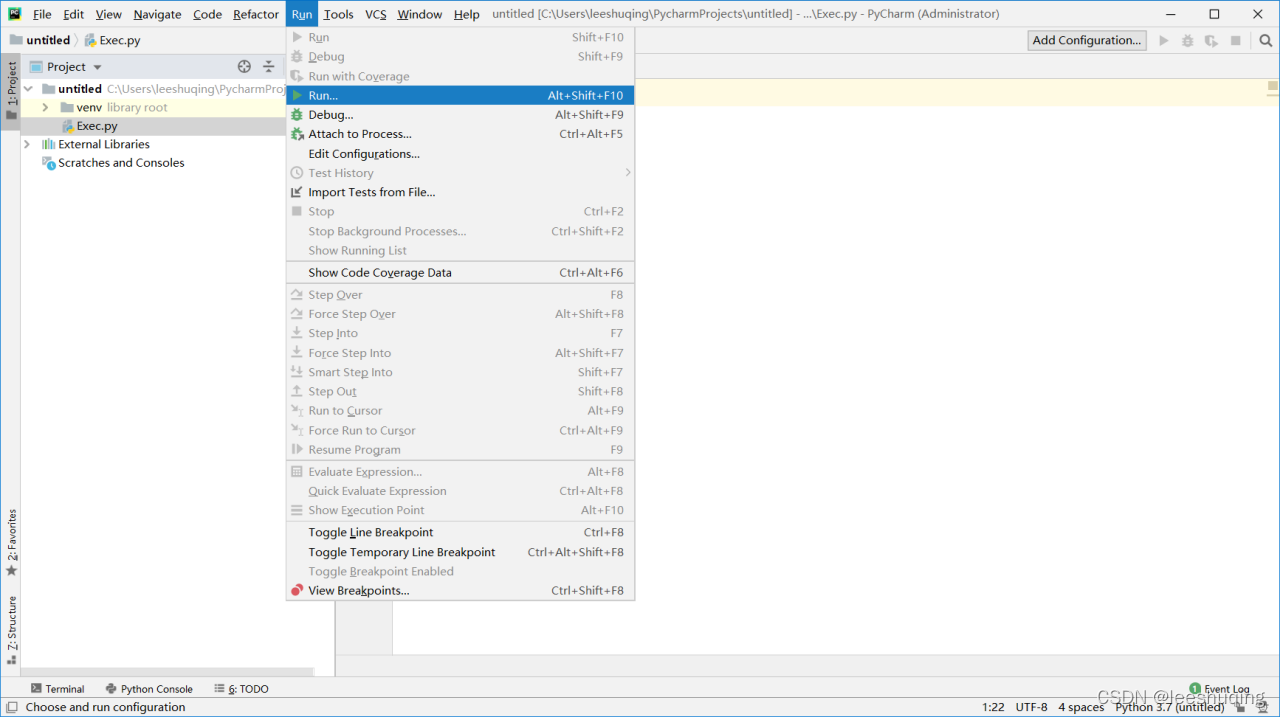Click the green Run... play icon
Image resolution: width=1280 pixels, height=717 pixels.
(297, 95)
